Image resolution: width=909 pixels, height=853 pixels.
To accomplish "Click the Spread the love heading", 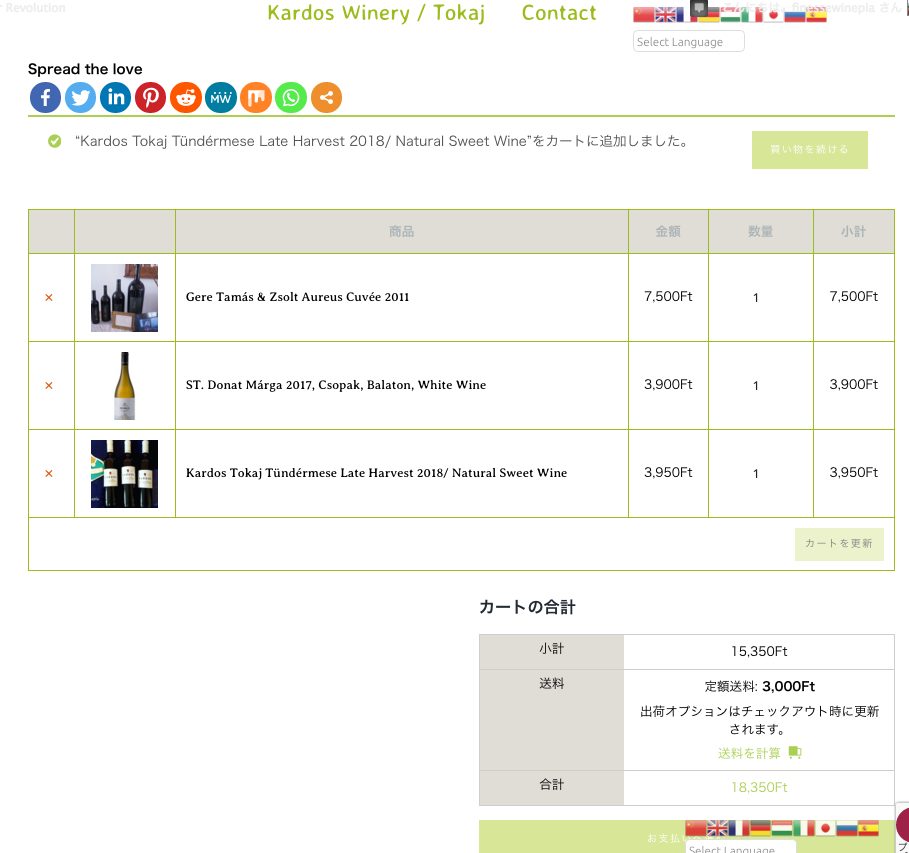I will (85, 69).
